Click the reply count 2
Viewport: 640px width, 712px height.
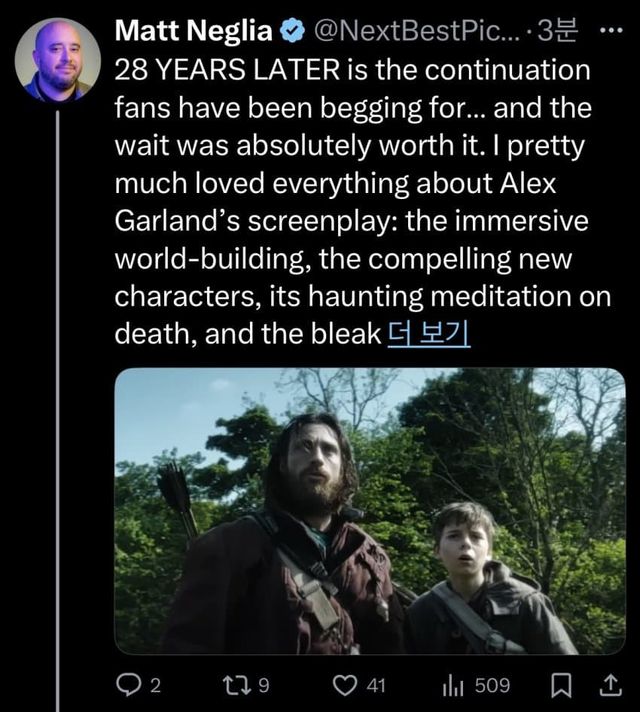coord(155,685)
